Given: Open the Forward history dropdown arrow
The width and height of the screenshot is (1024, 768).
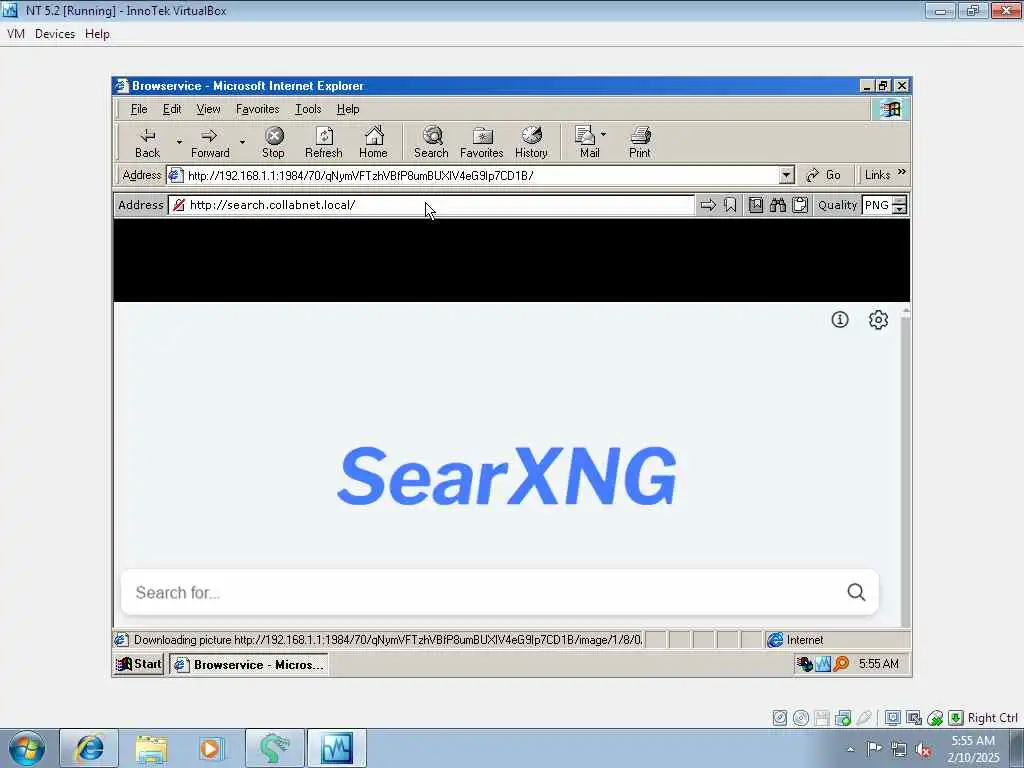Looking at the screenshot, I should (242, 142).
